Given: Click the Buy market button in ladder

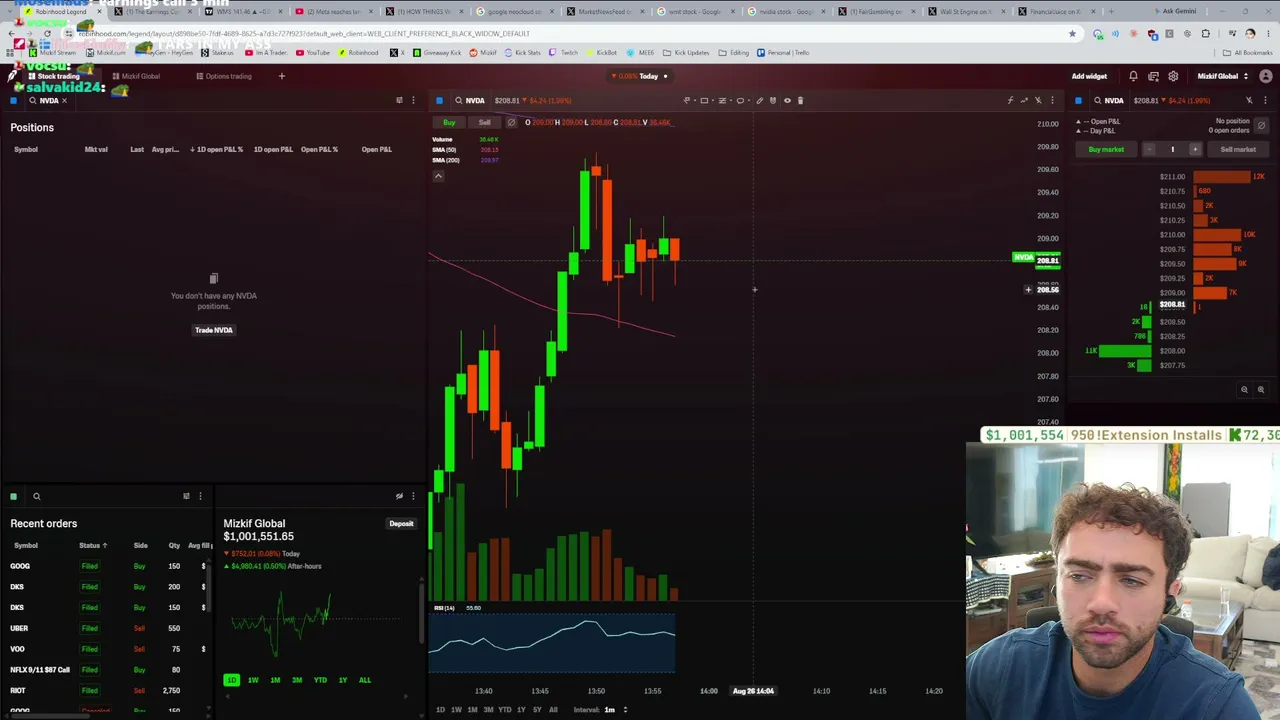Looking at the screenshot, I should pos(1106,149).
